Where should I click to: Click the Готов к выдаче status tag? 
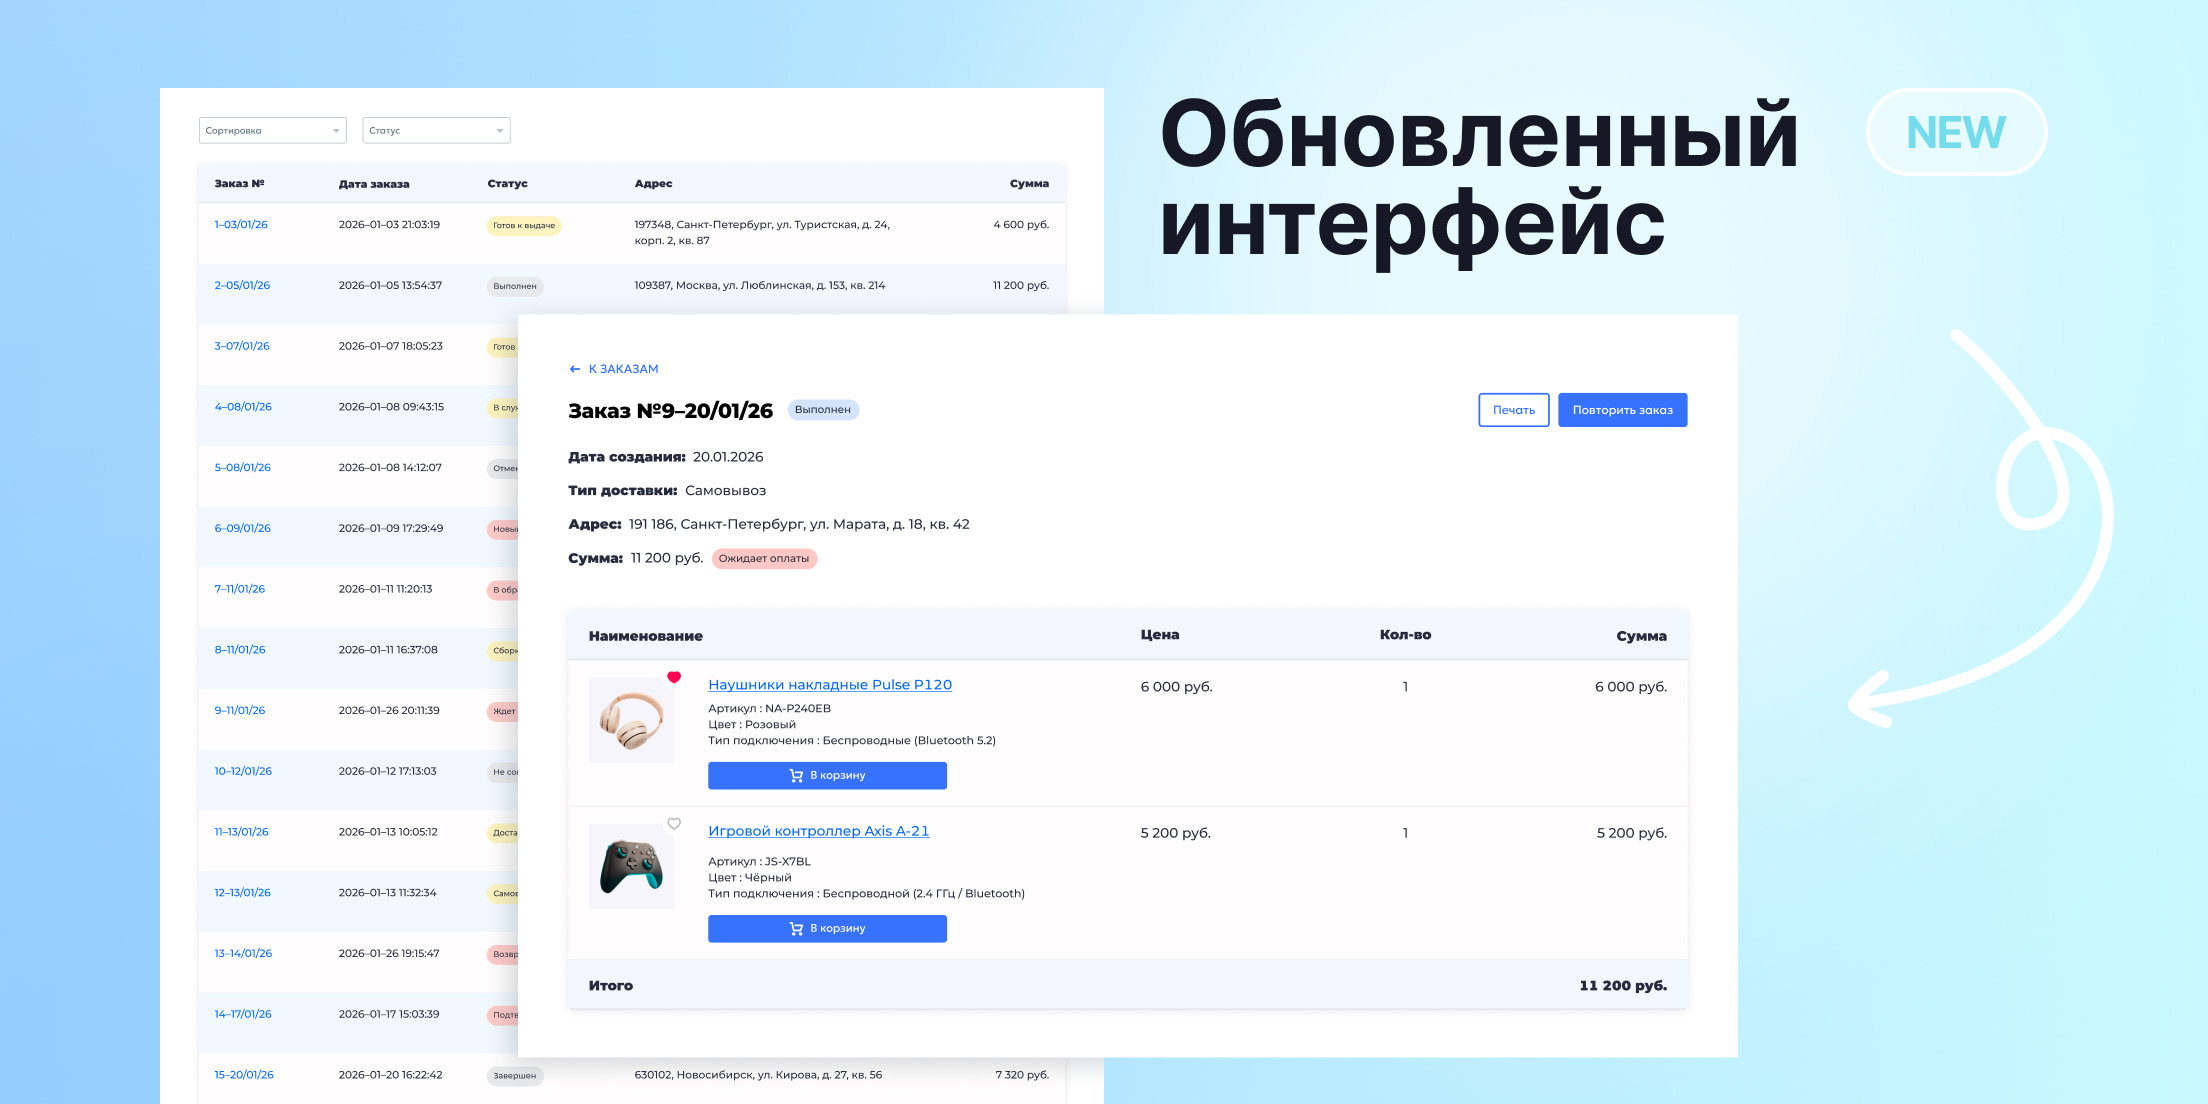(x=524, y=226)
